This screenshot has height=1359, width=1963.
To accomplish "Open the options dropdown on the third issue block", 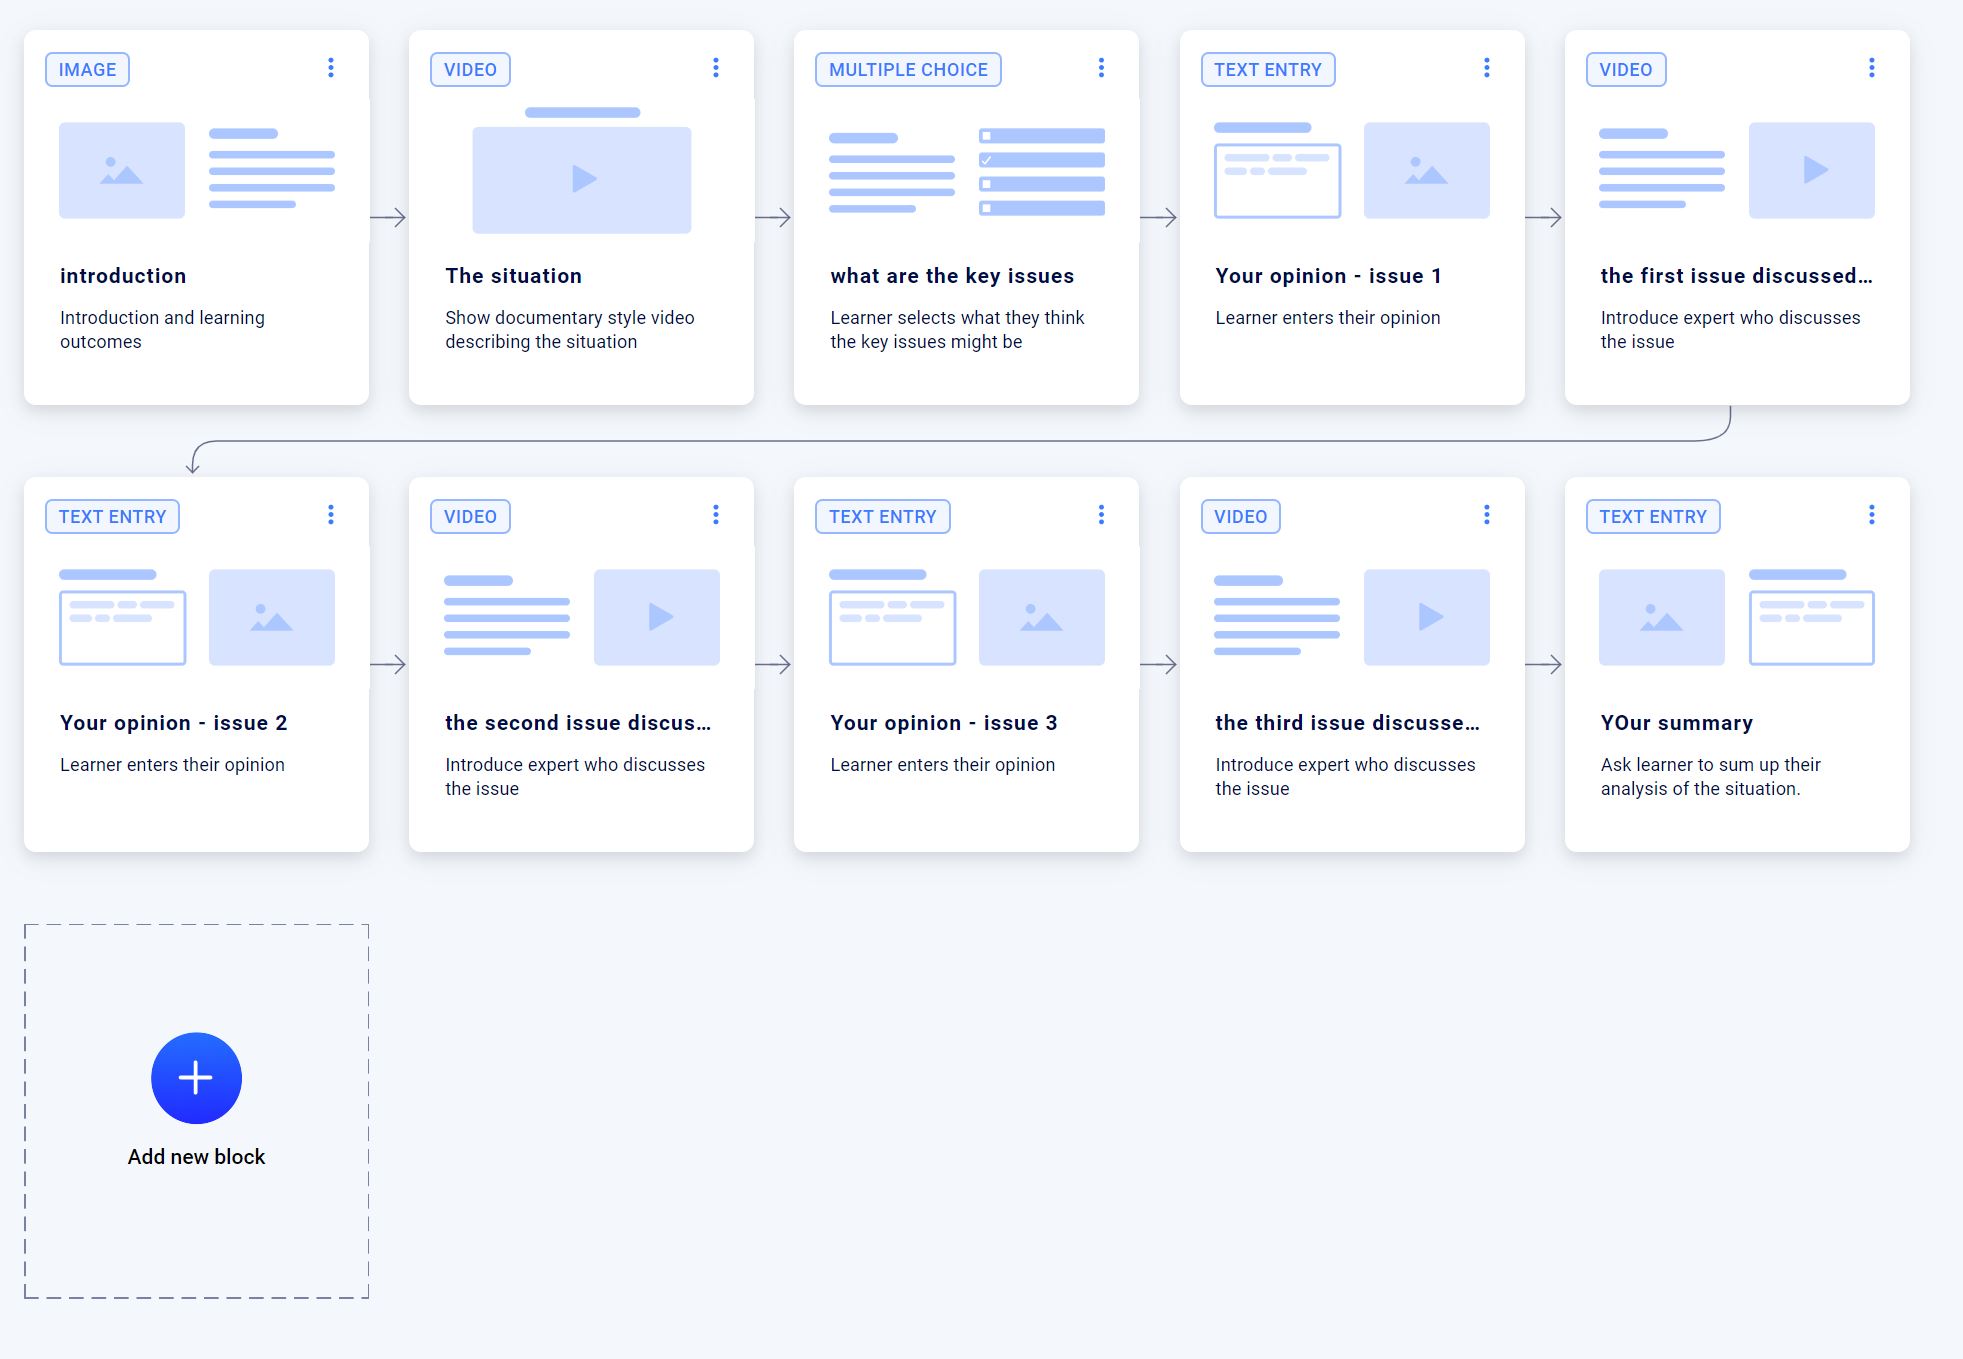I will click(1486, 515).
